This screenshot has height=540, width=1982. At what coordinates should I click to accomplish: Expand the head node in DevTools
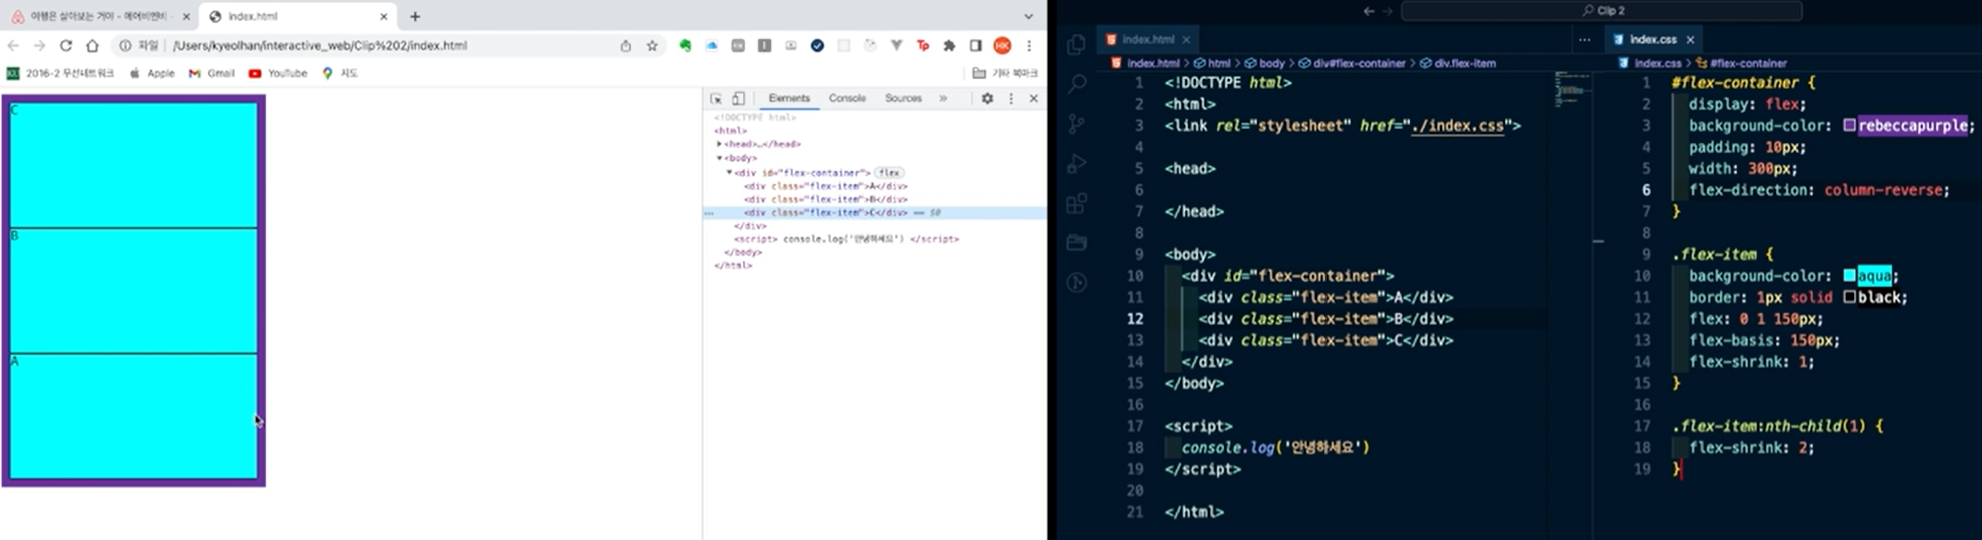tap(720, 144)
